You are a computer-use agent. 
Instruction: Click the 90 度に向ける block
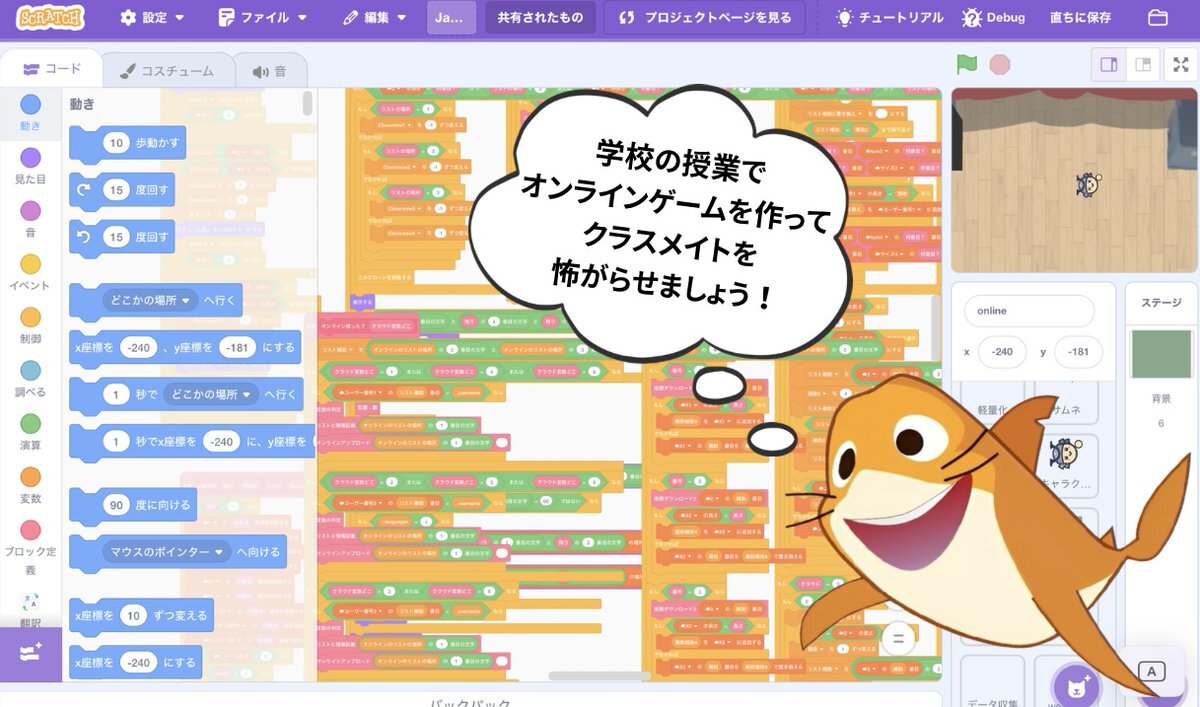[x=133, y=505]
